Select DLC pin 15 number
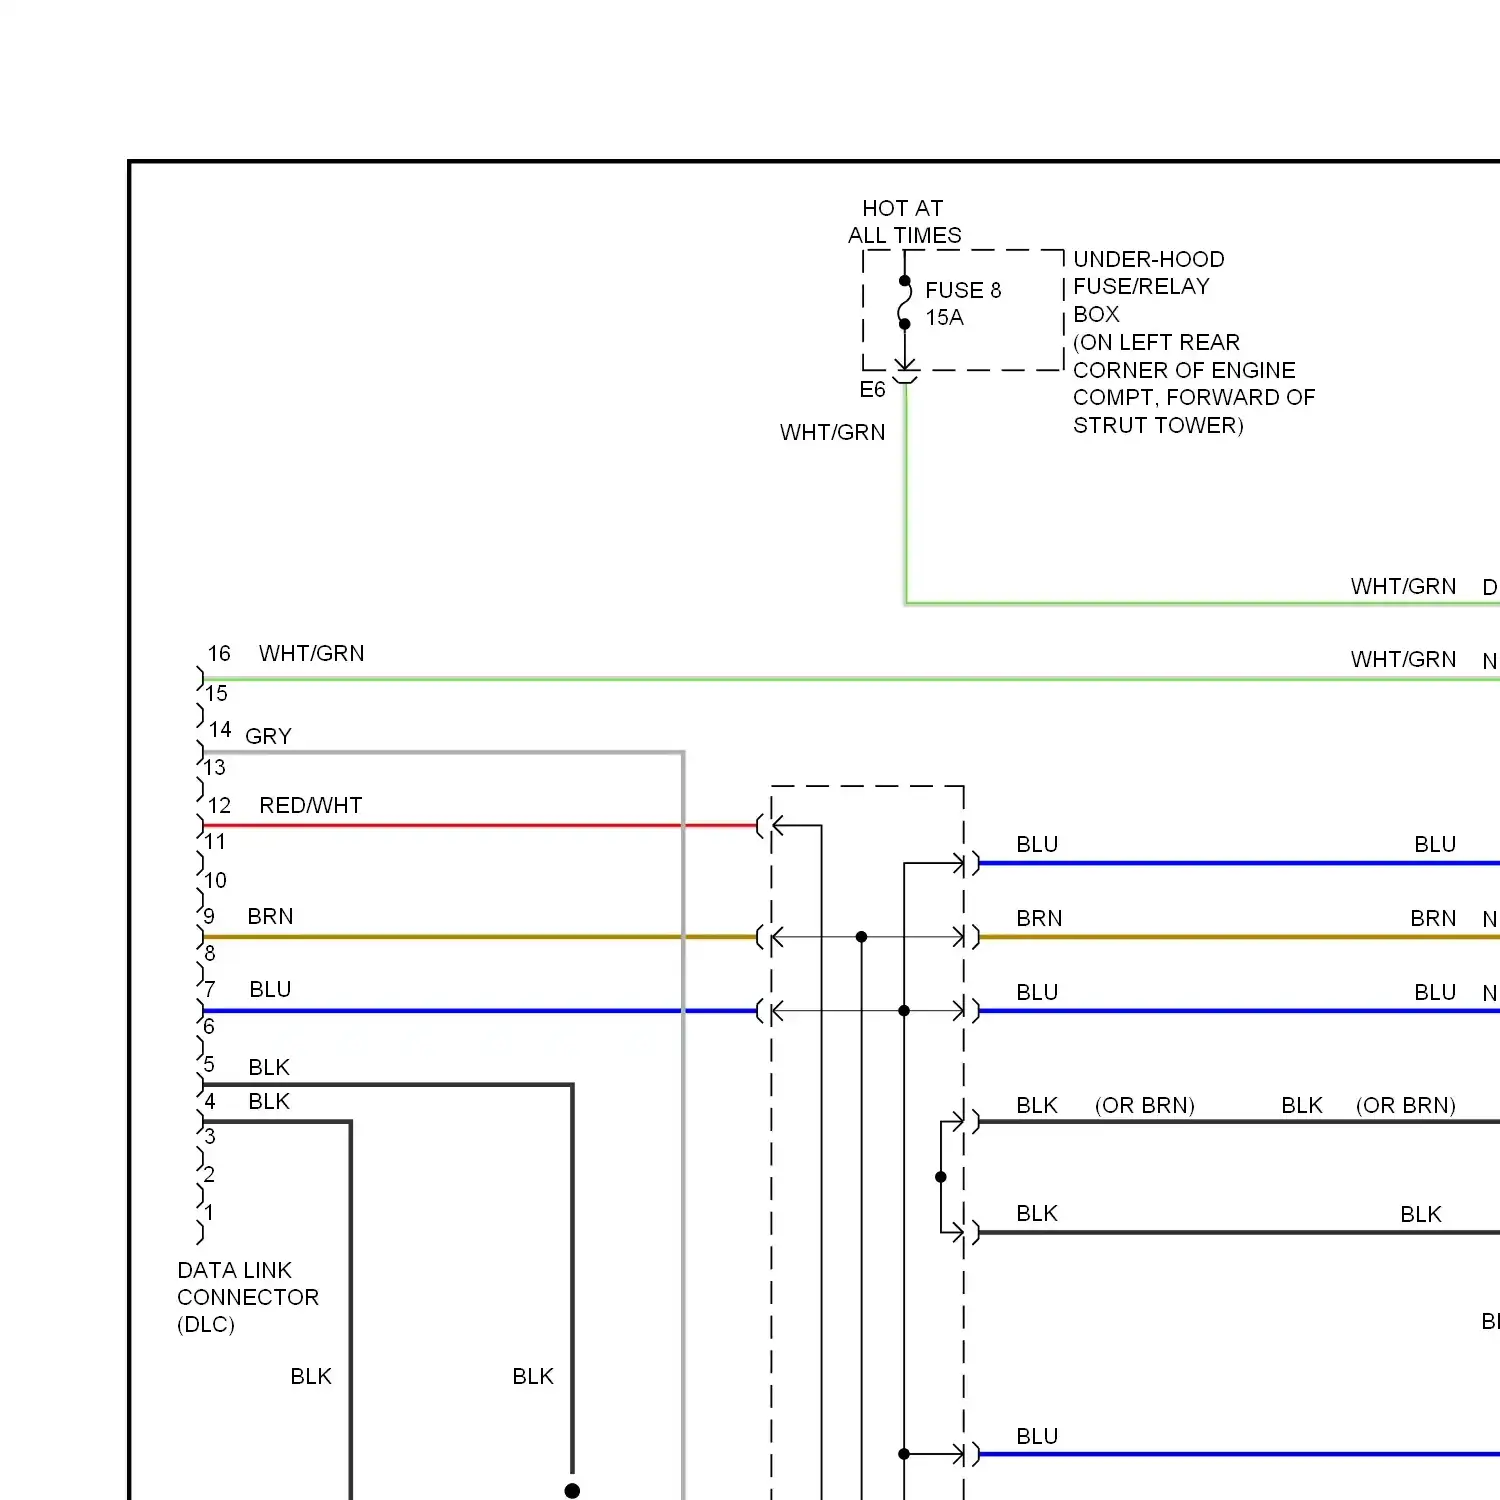The image size is (1500, 1500). pos(217,694)
